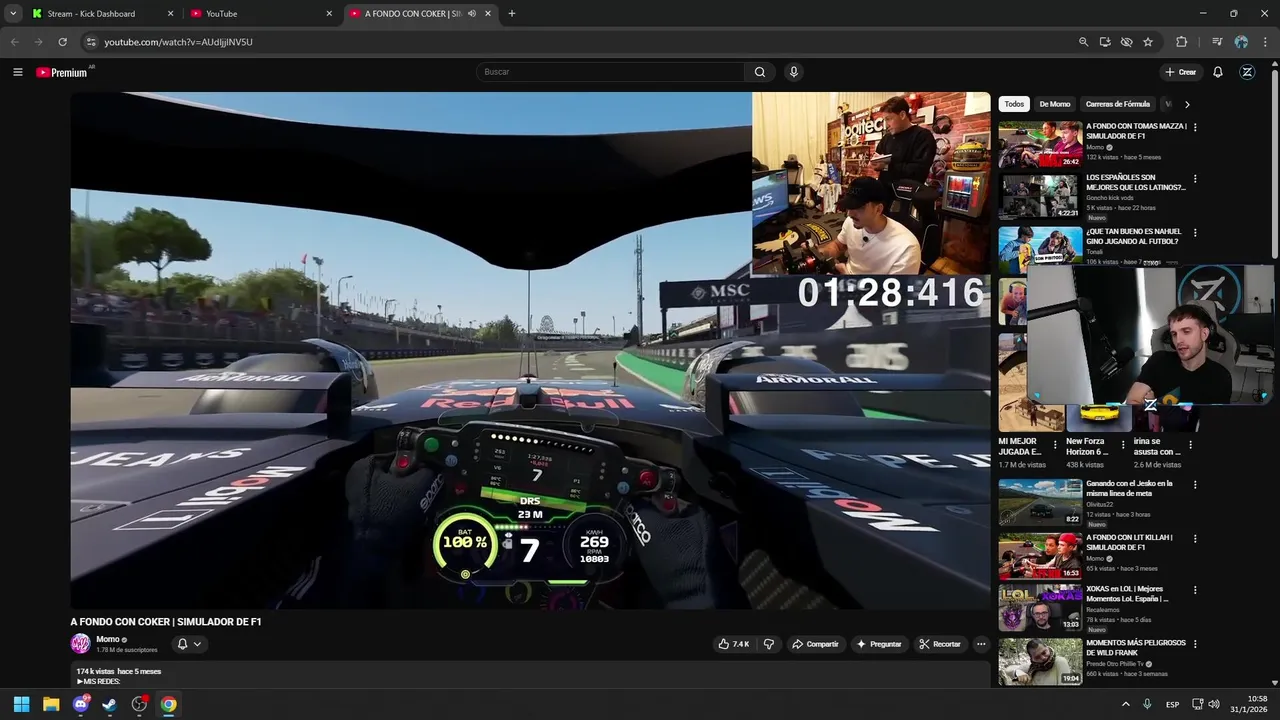Open a new Chrome tab
The image size is (1280, 720).
512,14
